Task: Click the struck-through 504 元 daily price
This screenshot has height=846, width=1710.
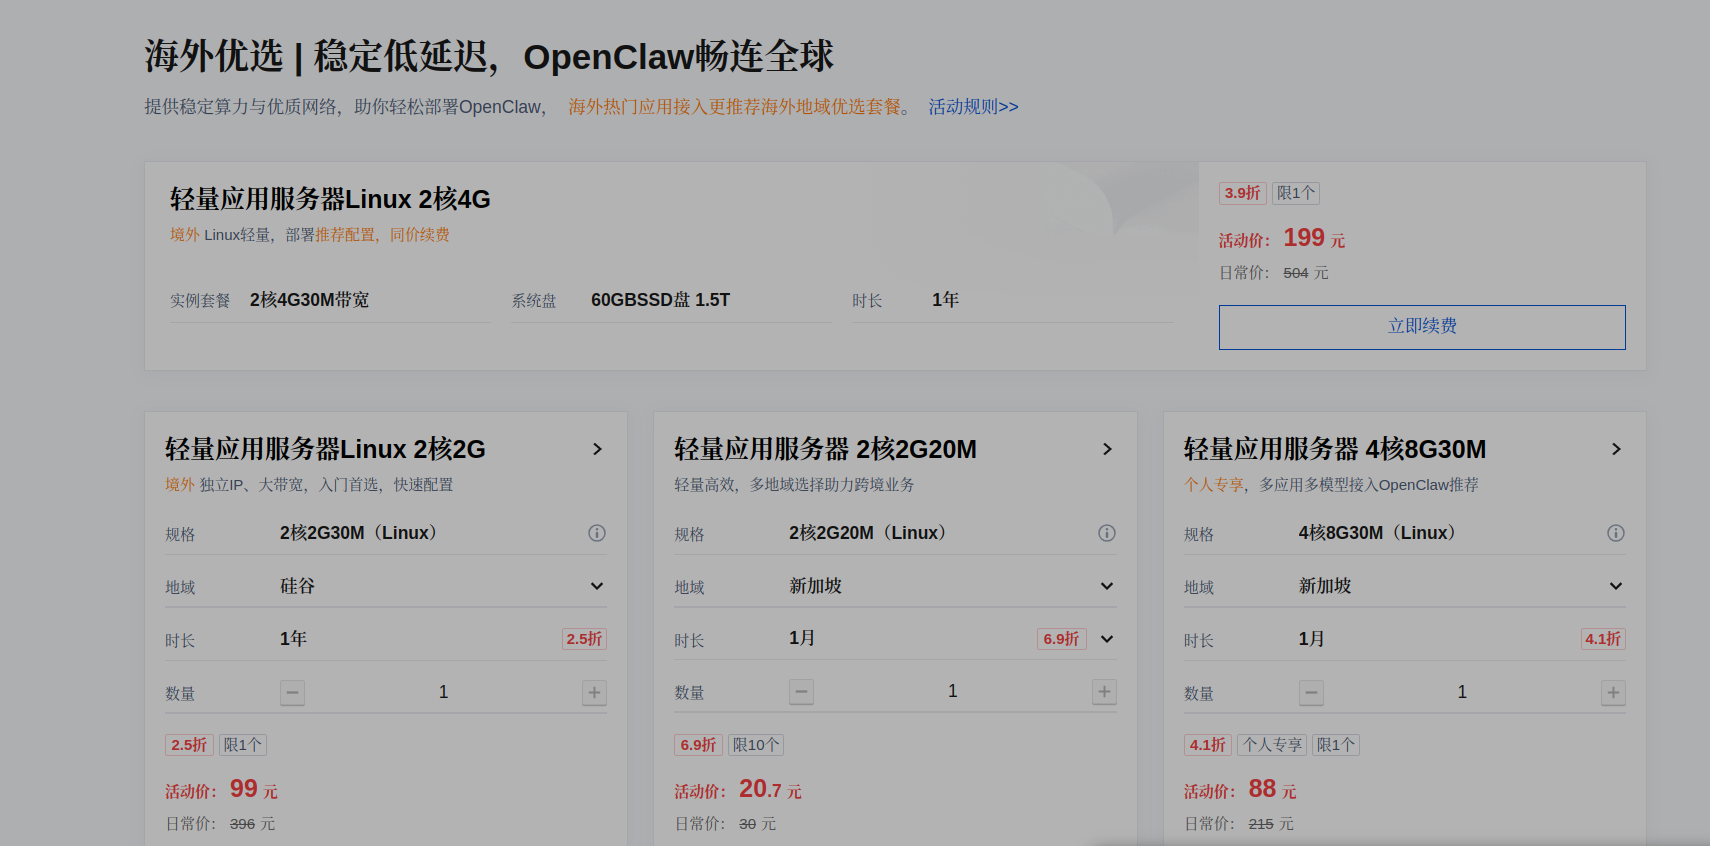Action: (x=1306, y=273)
